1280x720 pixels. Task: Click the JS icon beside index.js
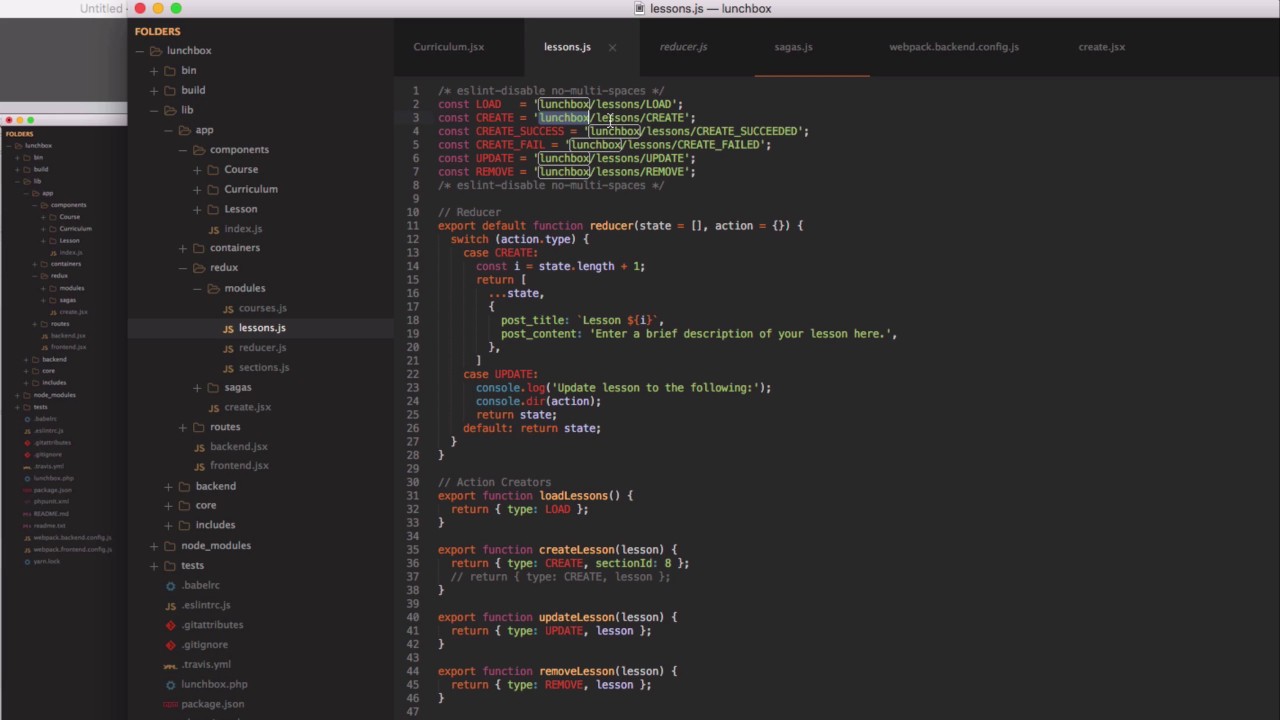pyautogui.click(x=213, y=229)
